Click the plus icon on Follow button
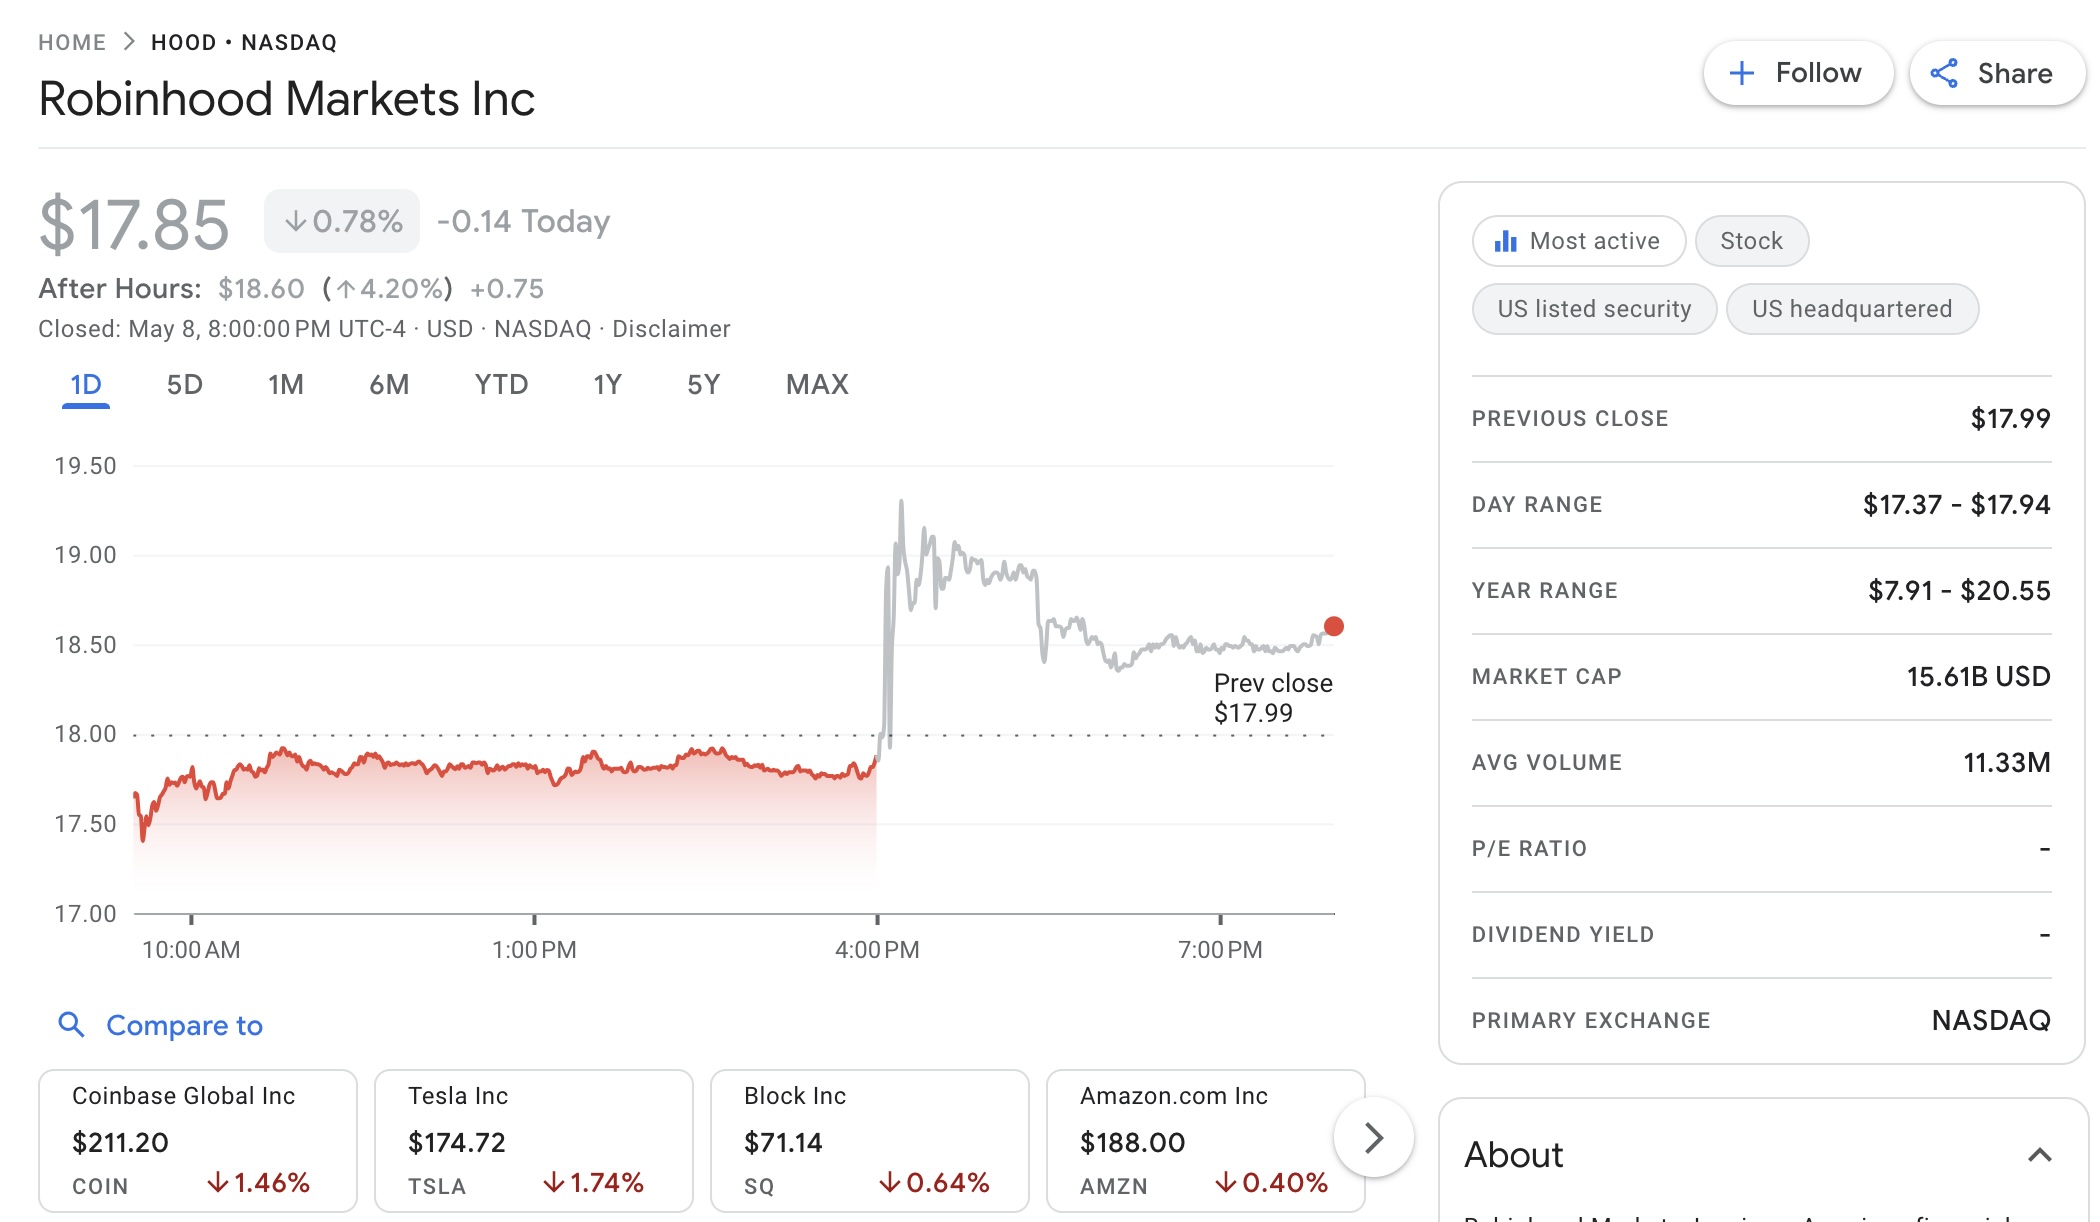2100x1222 pixels. click(1741, 73)
